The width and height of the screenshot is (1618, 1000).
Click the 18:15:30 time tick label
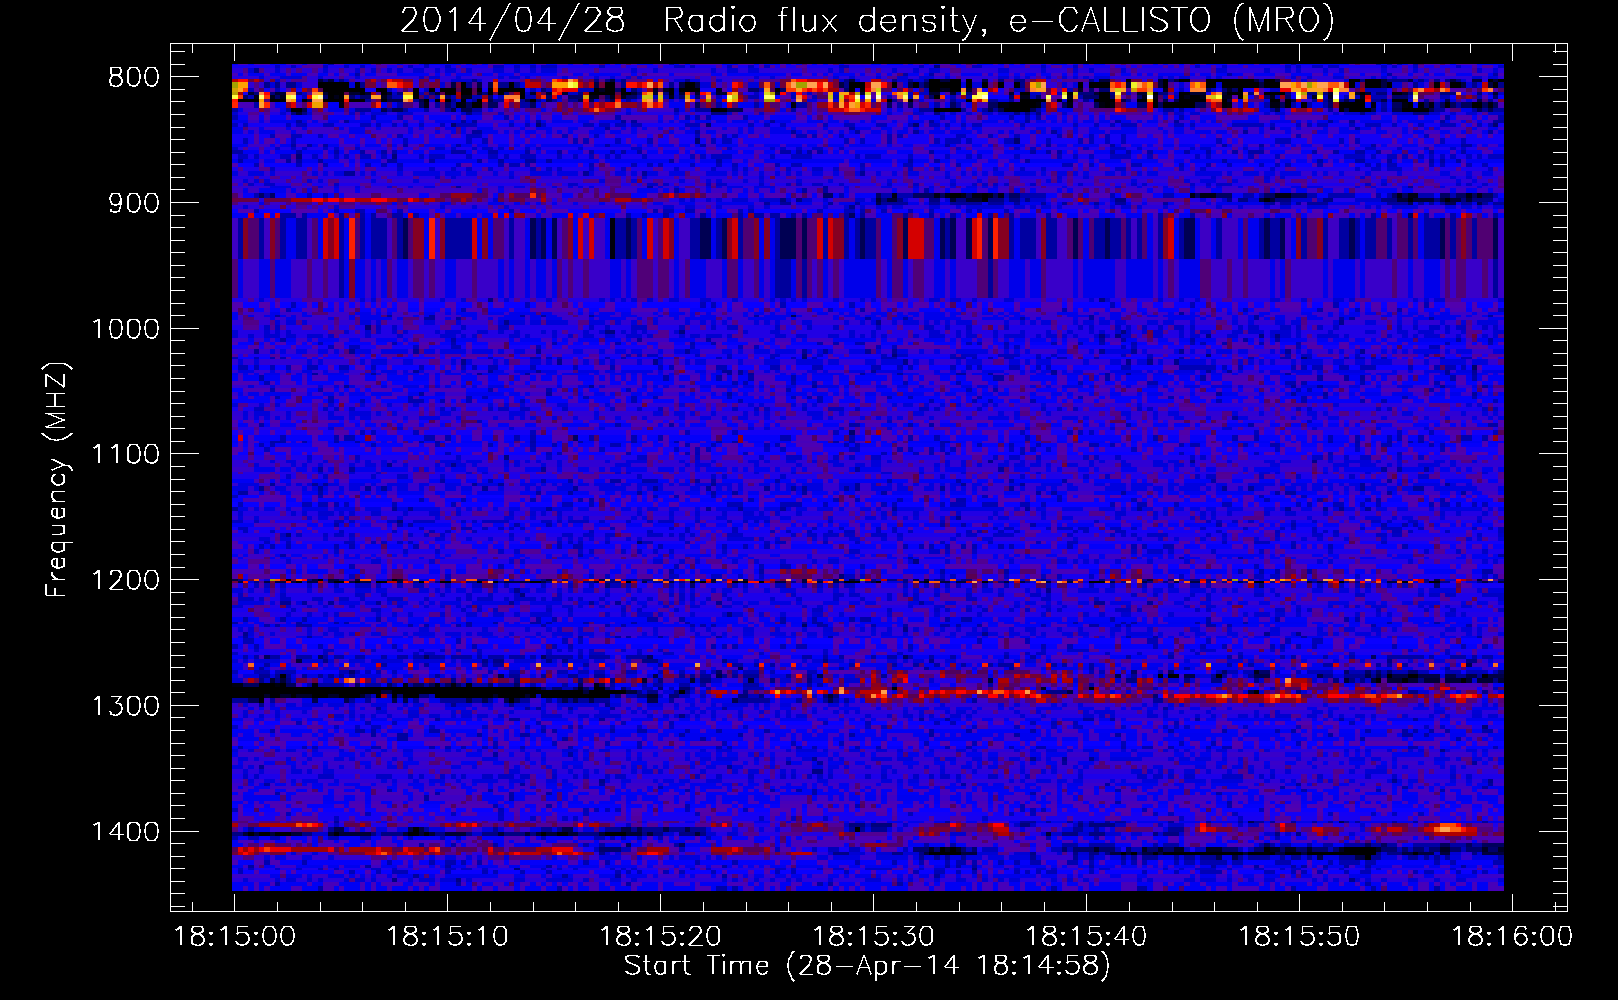(874, 937)
